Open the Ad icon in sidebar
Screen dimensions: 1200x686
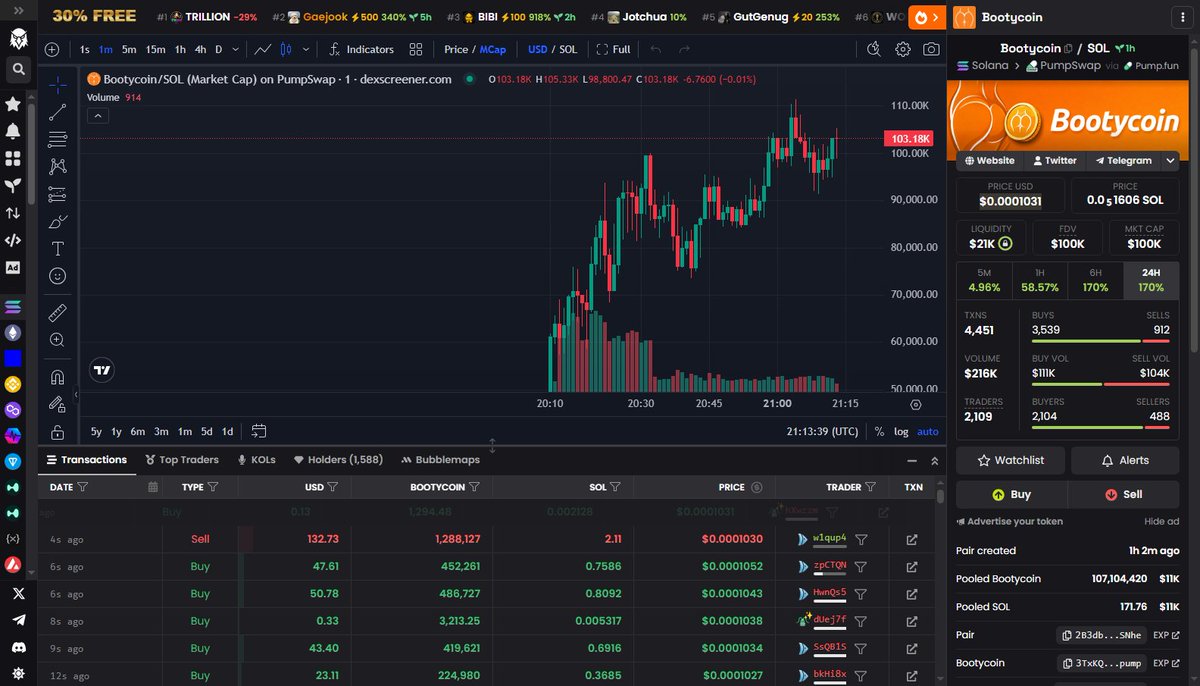[x=13, y=267]
